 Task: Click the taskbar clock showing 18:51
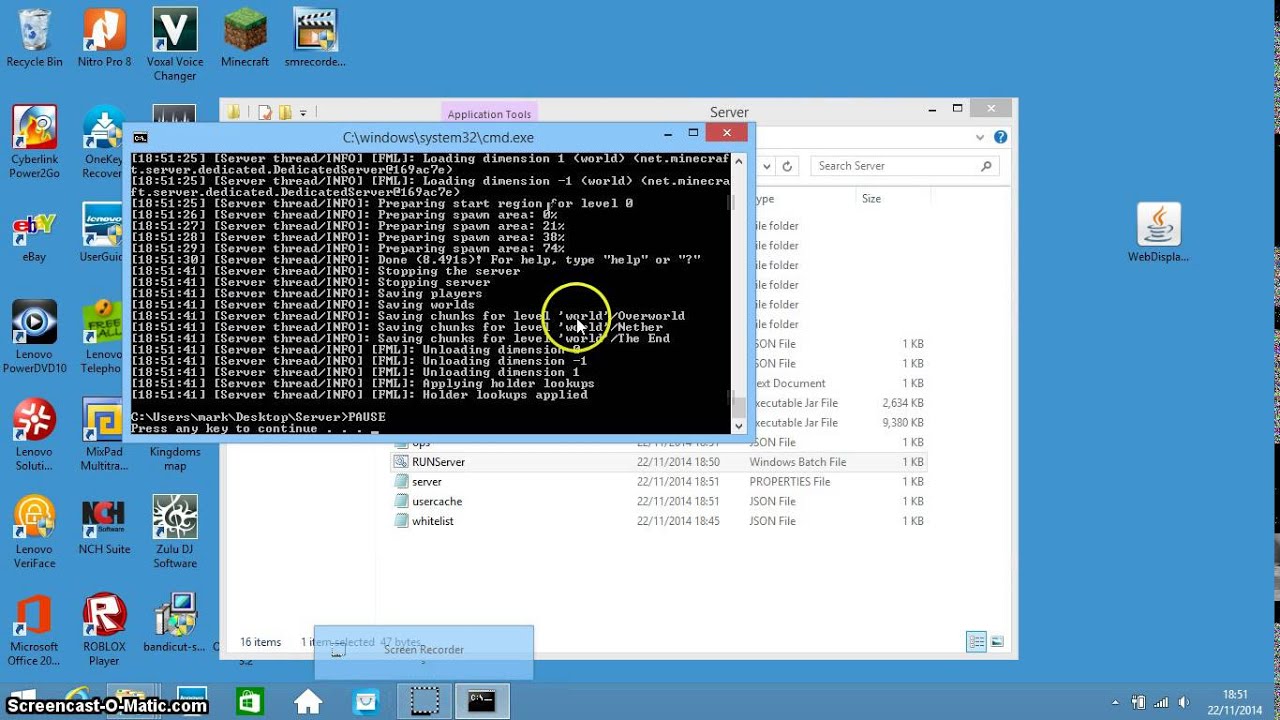click(x=1235, y=702)
